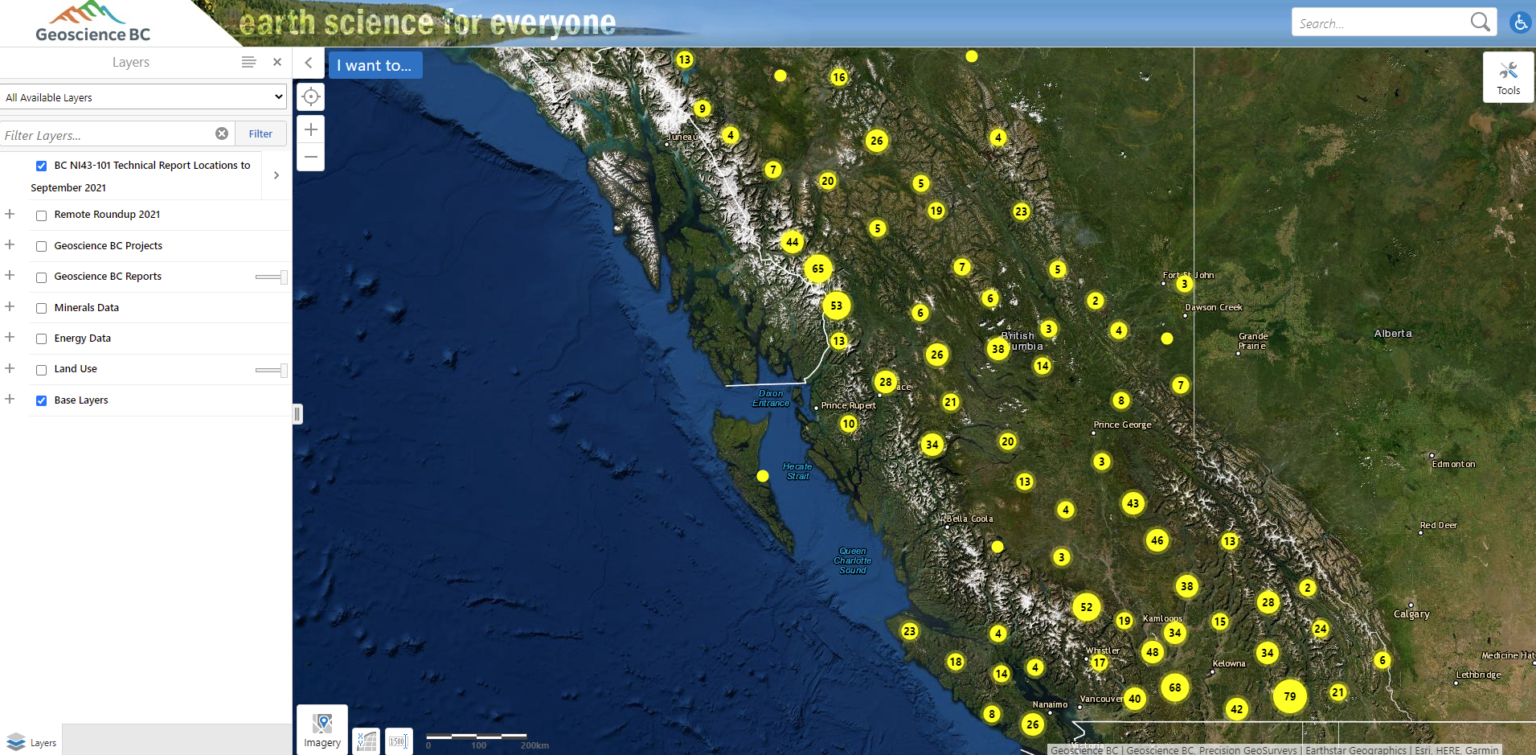Click the accessibility button in top right corner
The width and height of the screenshot is (1536, 755).
coord(1520,22)
